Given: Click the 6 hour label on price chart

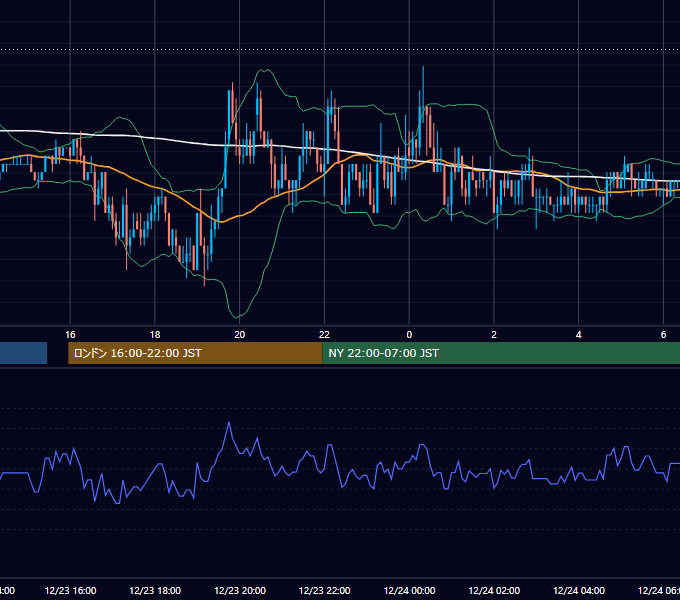Looking at the screenshot, I should pyautogui.click(x=663, y=335).
